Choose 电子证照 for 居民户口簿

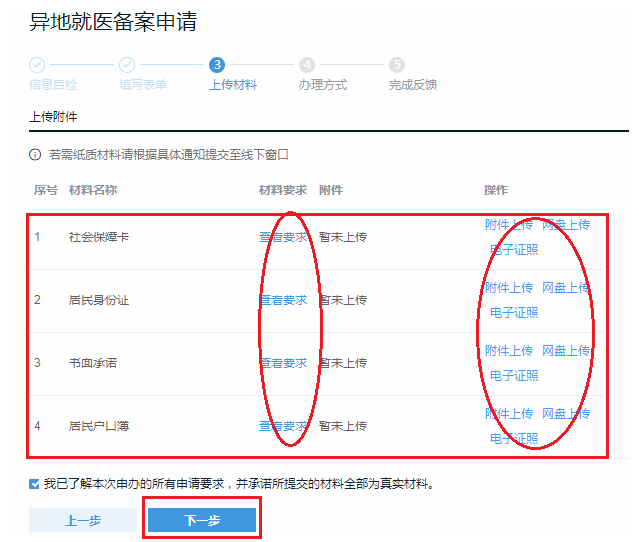click(x=514, y=439)
